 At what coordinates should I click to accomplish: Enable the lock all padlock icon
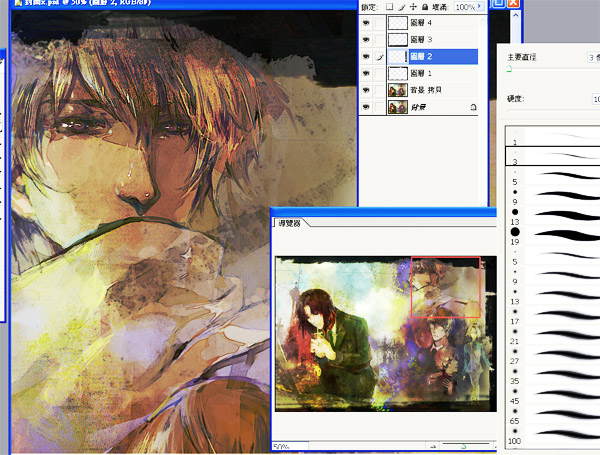pyautogui.click(x=425, y=7)
